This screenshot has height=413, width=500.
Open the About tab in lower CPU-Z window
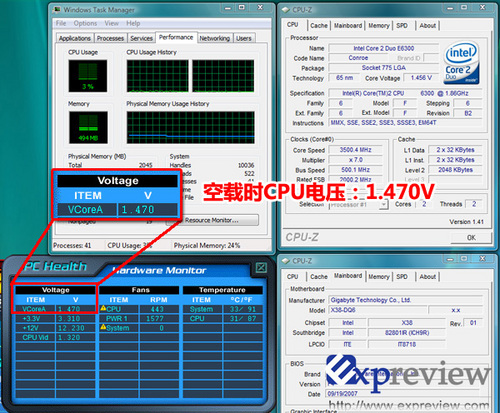(428, 277)
